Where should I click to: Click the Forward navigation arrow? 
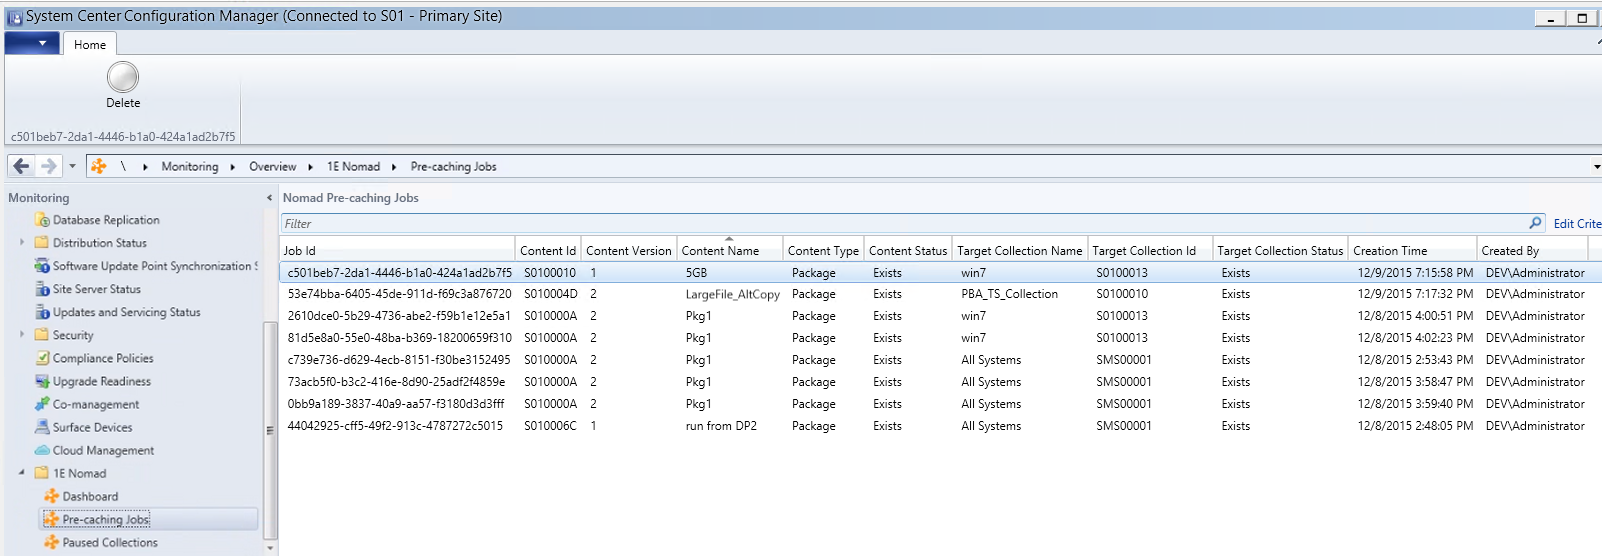pyautogui.click(x=48, y=166)
